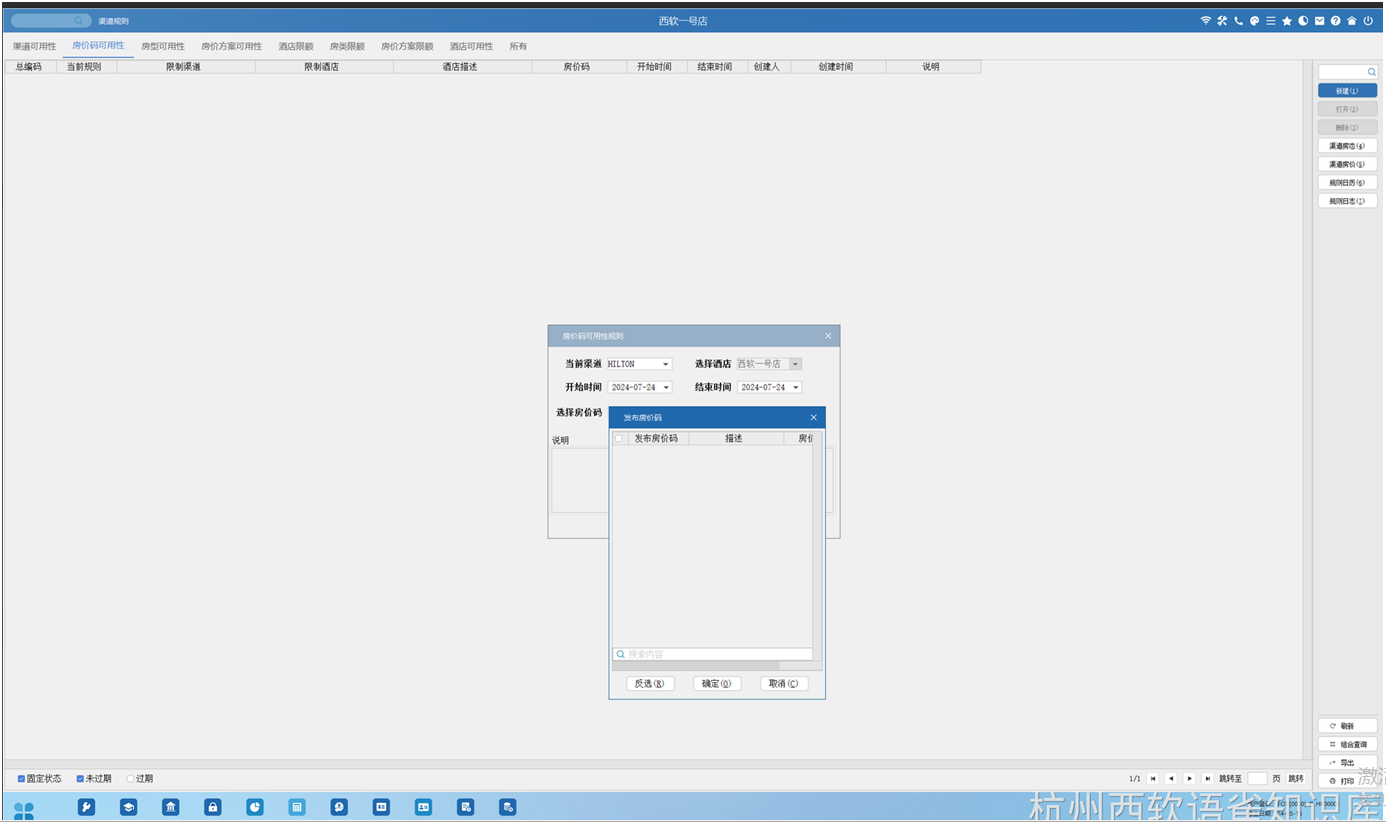Tick the select-all checkbox in 发布房价码 header

tap(618, 439)
